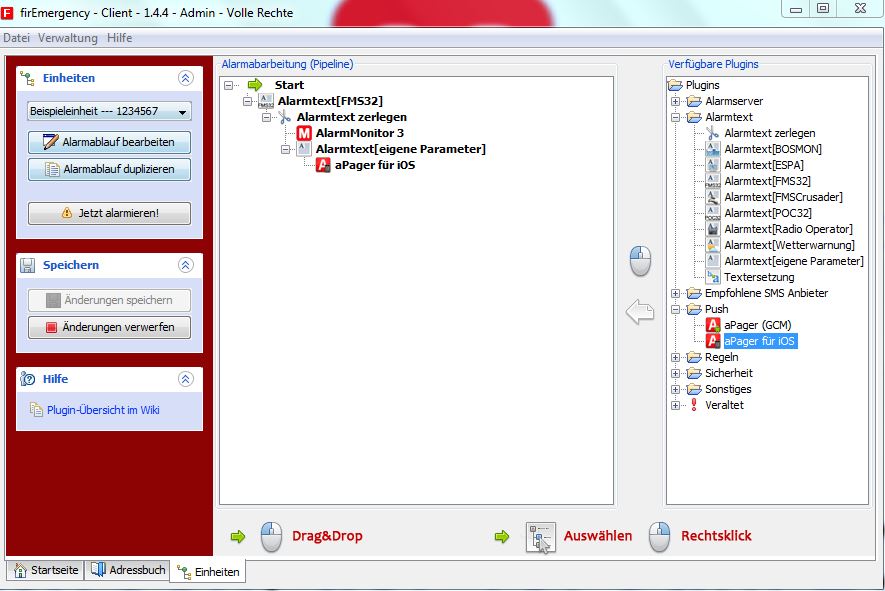Viewport: 885px width, 591px height.
Task: Expand the Alarmserver plugin folder
Action: coord(676,101)
